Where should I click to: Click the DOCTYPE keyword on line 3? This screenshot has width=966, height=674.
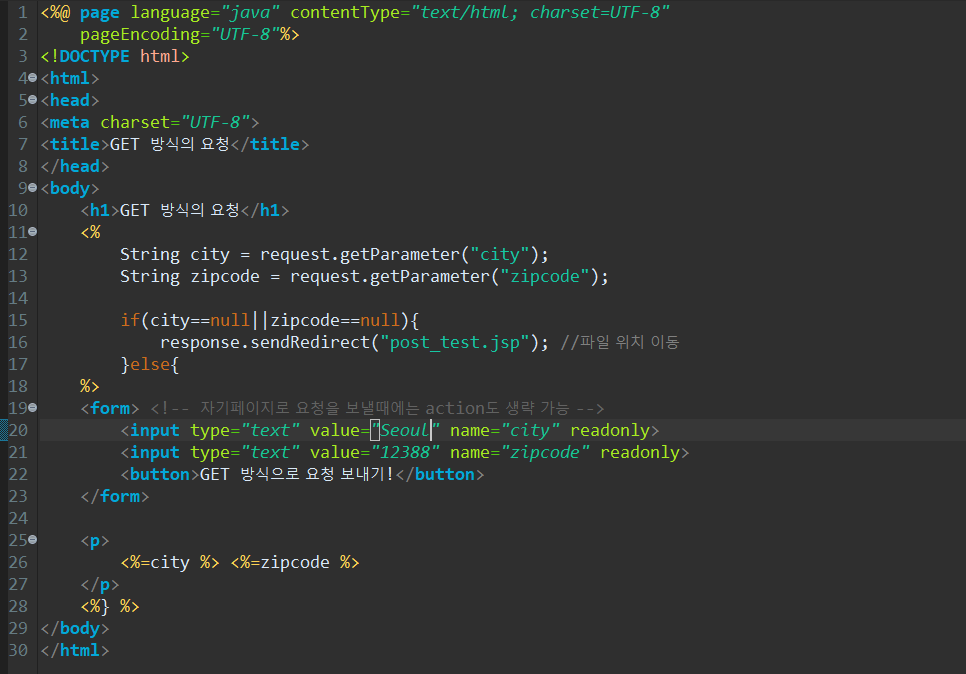coord(95,56)
